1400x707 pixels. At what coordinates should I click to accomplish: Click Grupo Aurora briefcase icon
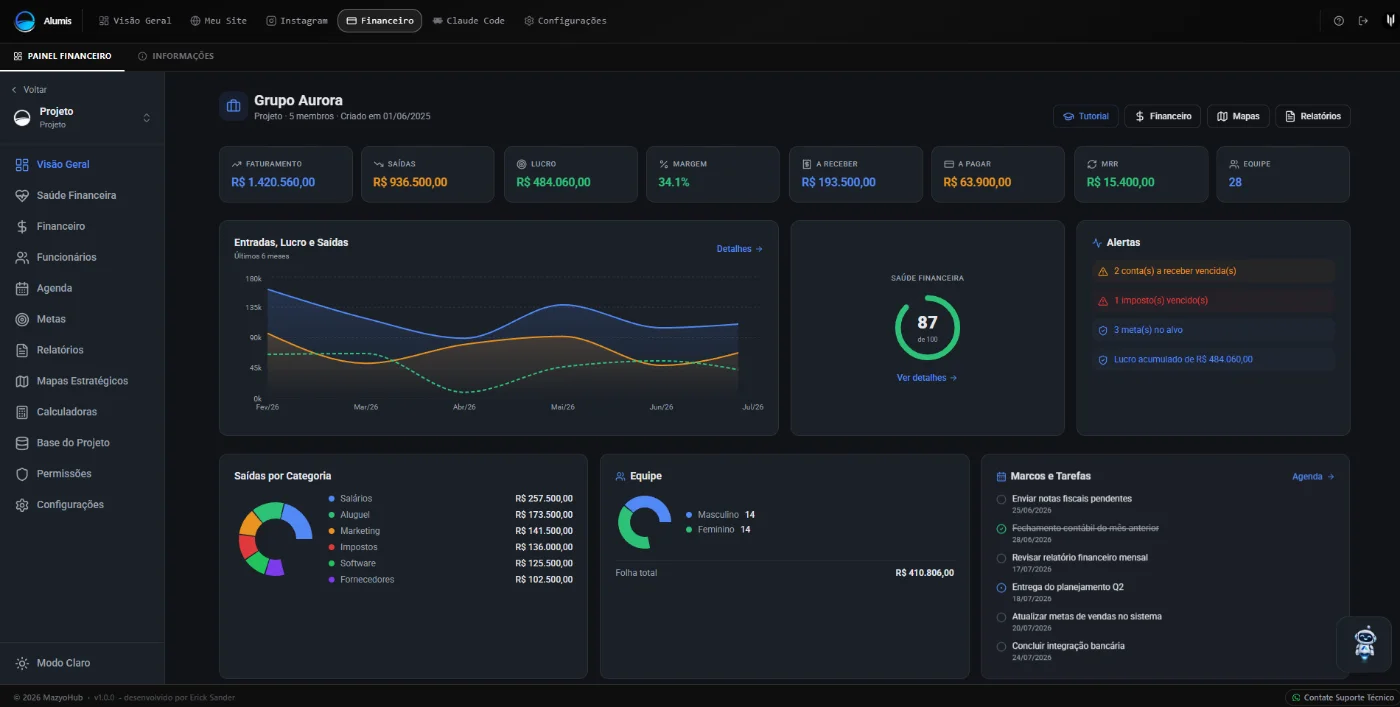233,106
